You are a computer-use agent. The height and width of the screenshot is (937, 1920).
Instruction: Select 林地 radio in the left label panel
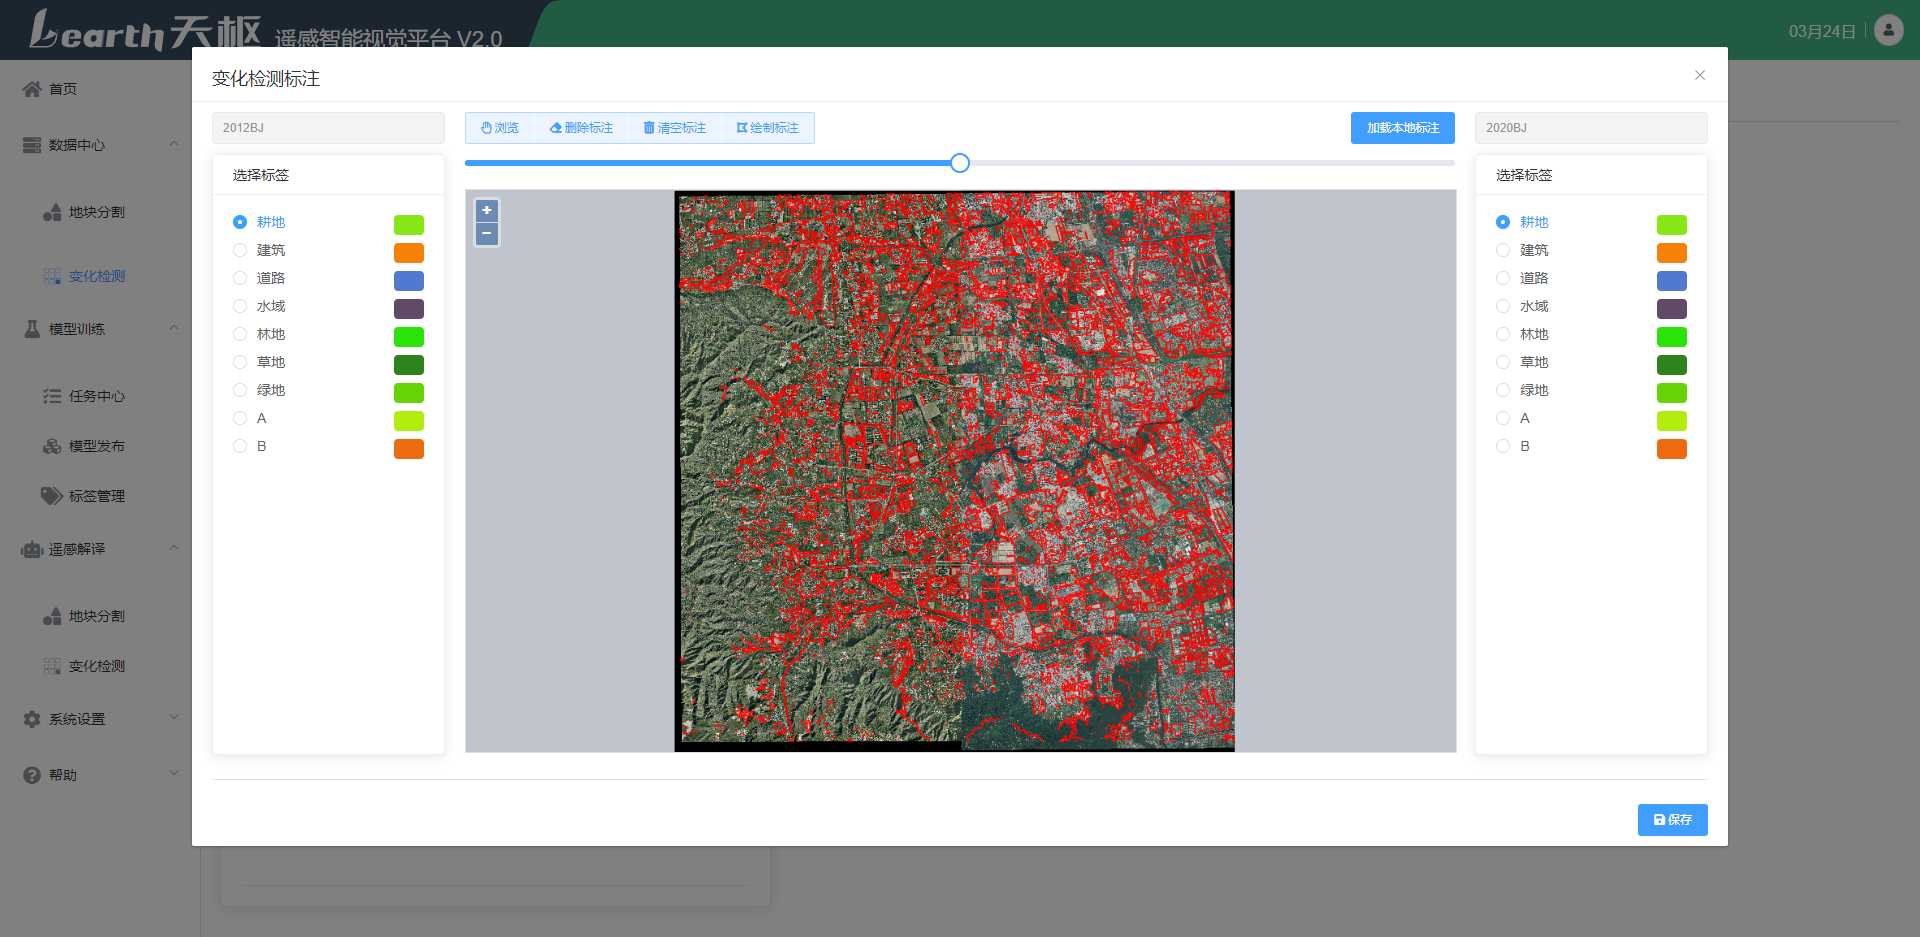pos(240,334)
